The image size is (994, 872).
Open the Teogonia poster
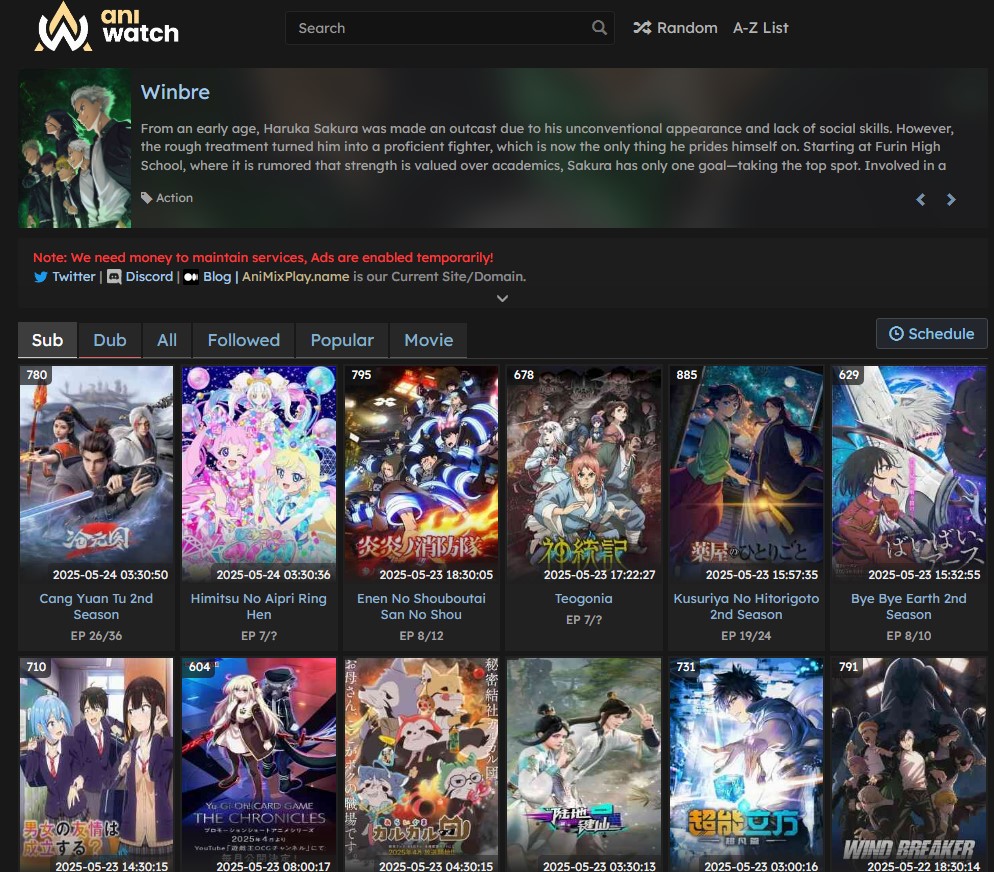(584, 472)
